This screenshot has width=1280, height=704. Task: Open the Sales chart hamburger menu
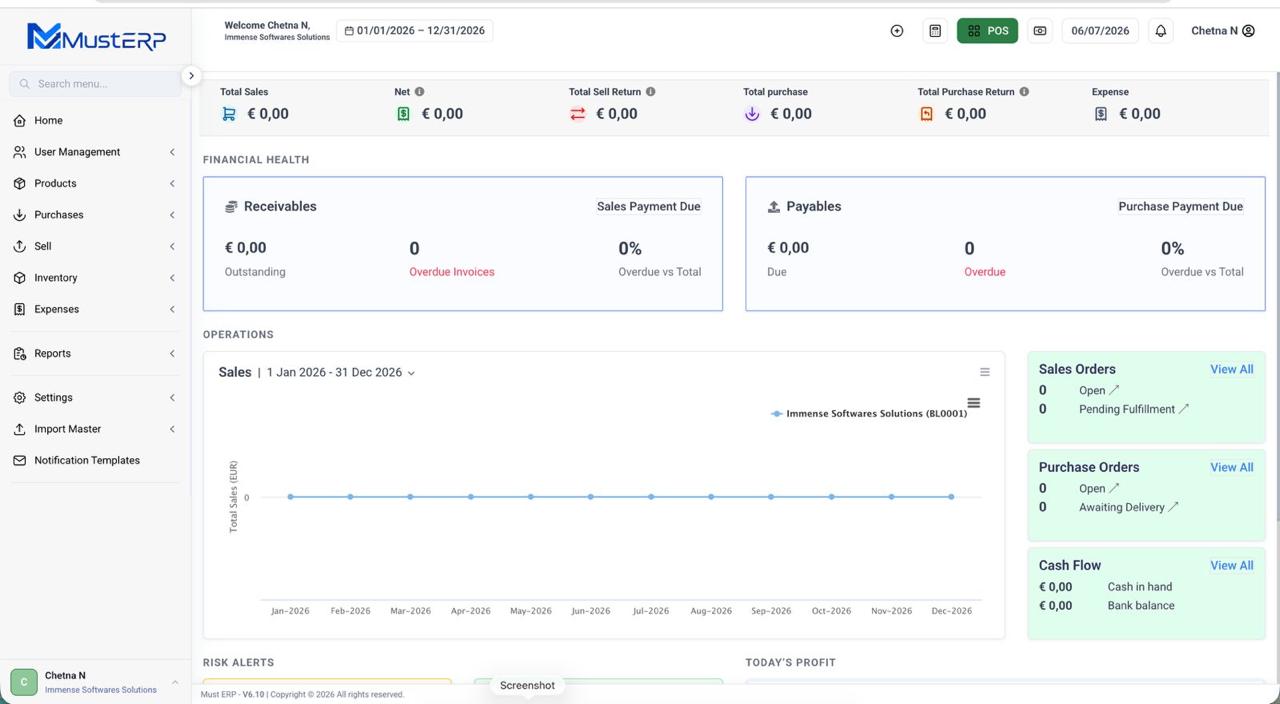coord(973,403)
